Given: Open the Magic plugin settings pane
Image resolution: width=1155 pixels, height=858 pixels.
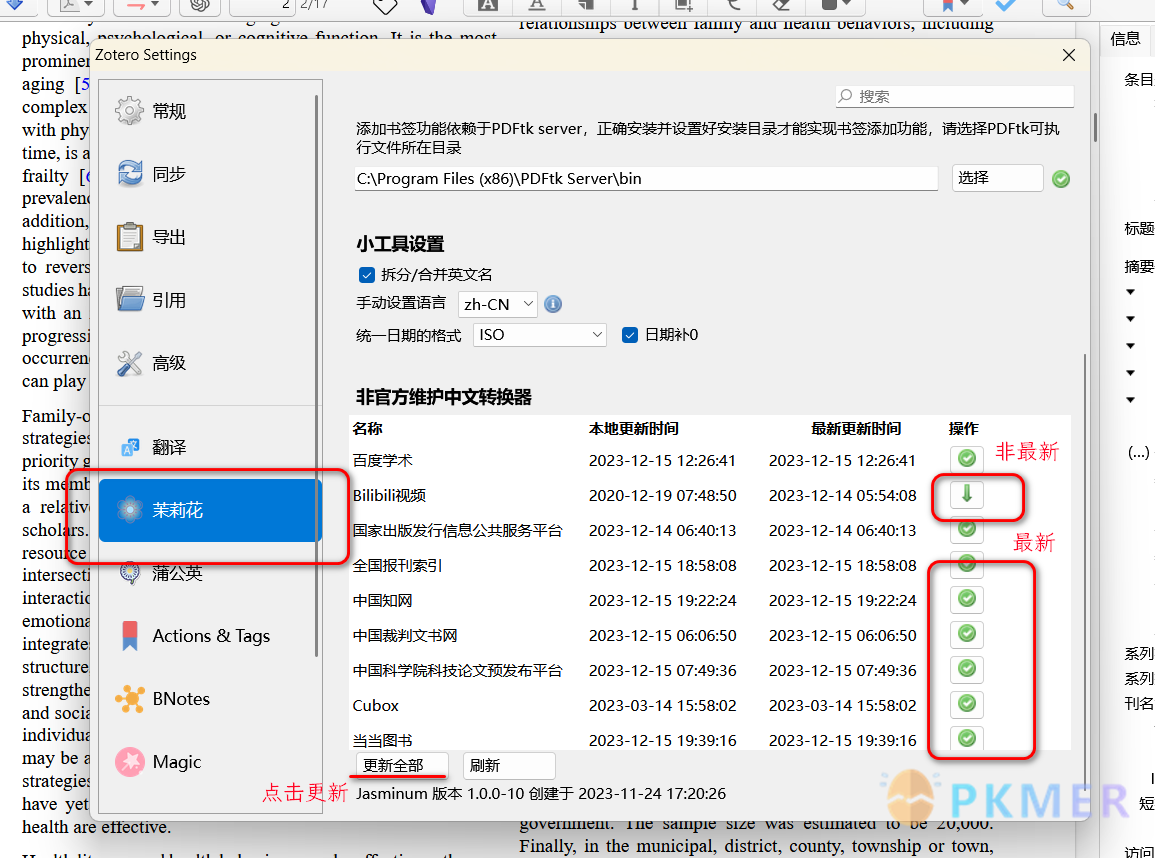Looking at the screenshot, I should [210, 762].
